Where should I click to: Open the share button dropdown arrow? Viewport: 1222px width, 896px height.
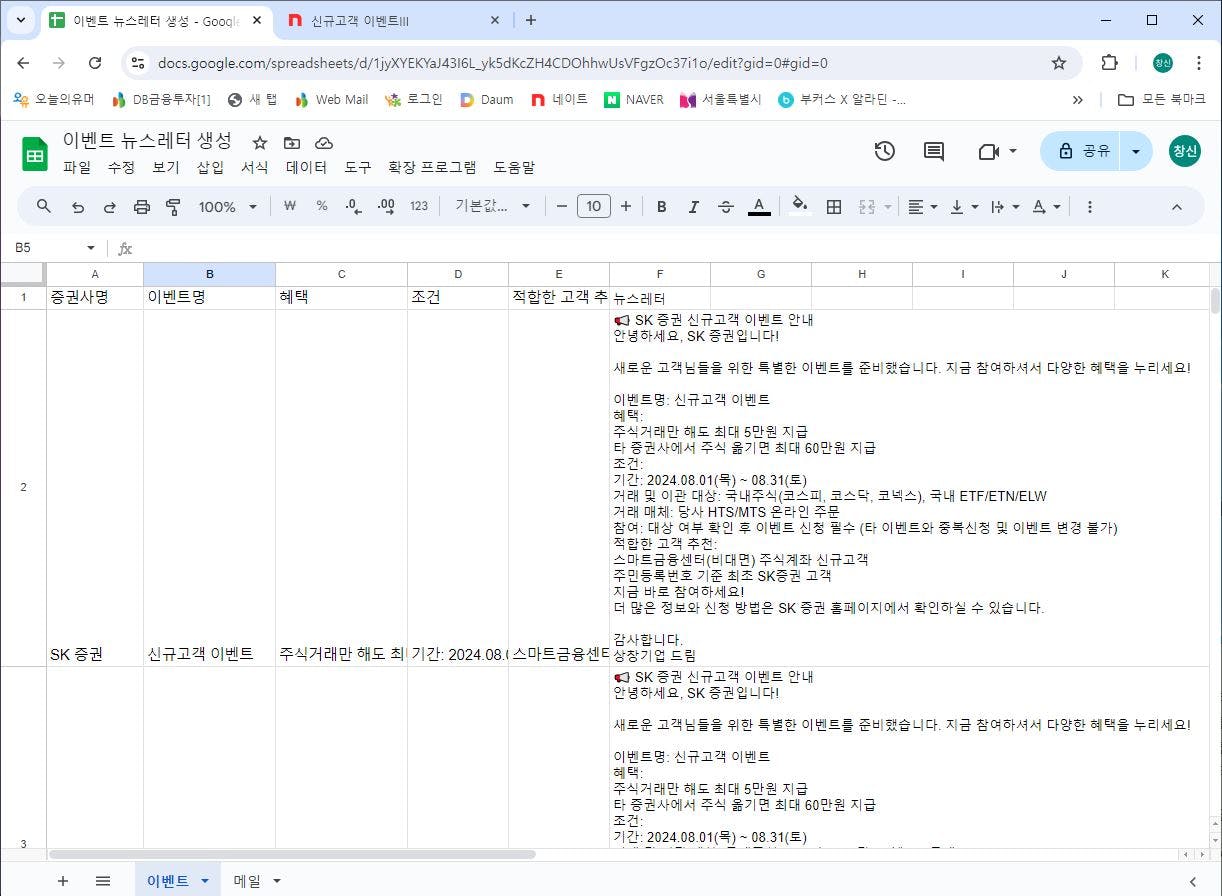[1136, 151]
